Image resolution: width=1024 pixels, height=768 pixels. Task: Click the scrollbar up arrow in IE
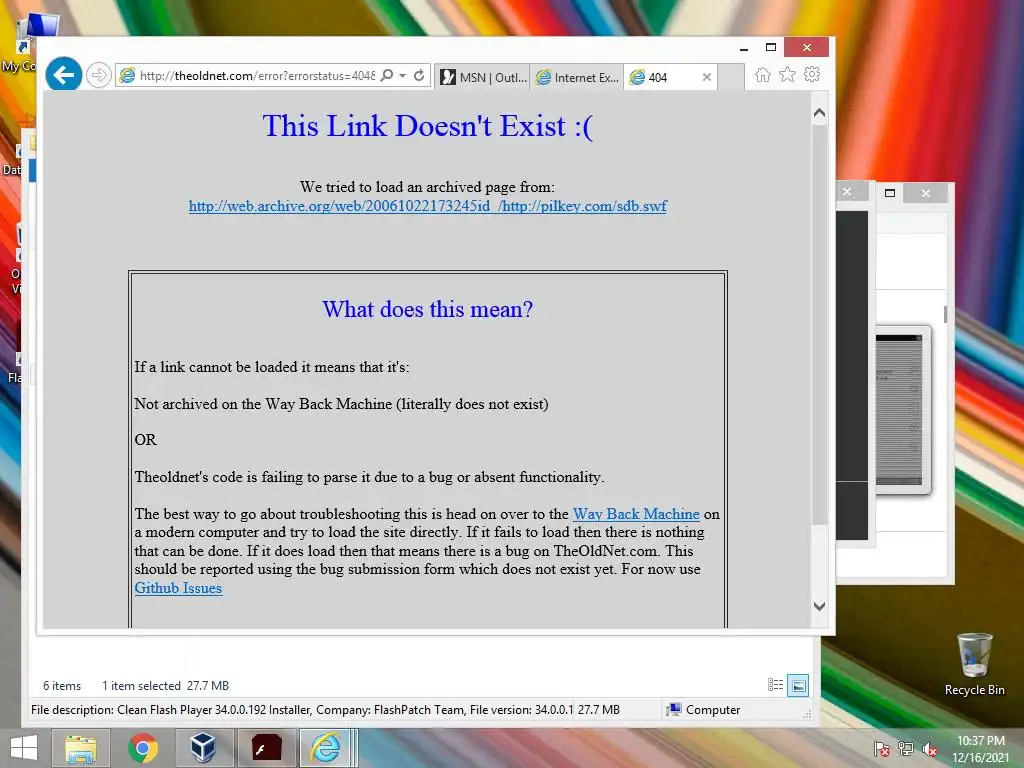[820, 113]
